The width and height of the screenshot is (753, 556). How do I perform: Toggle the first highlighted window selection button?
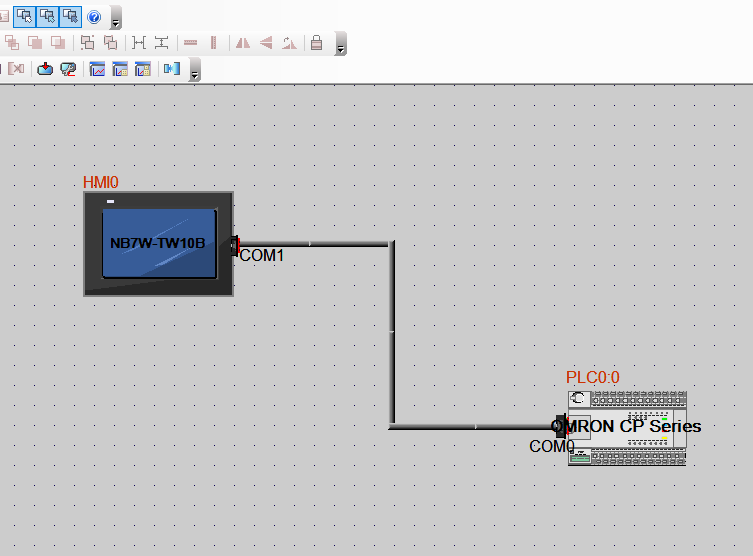coord(23,17)
